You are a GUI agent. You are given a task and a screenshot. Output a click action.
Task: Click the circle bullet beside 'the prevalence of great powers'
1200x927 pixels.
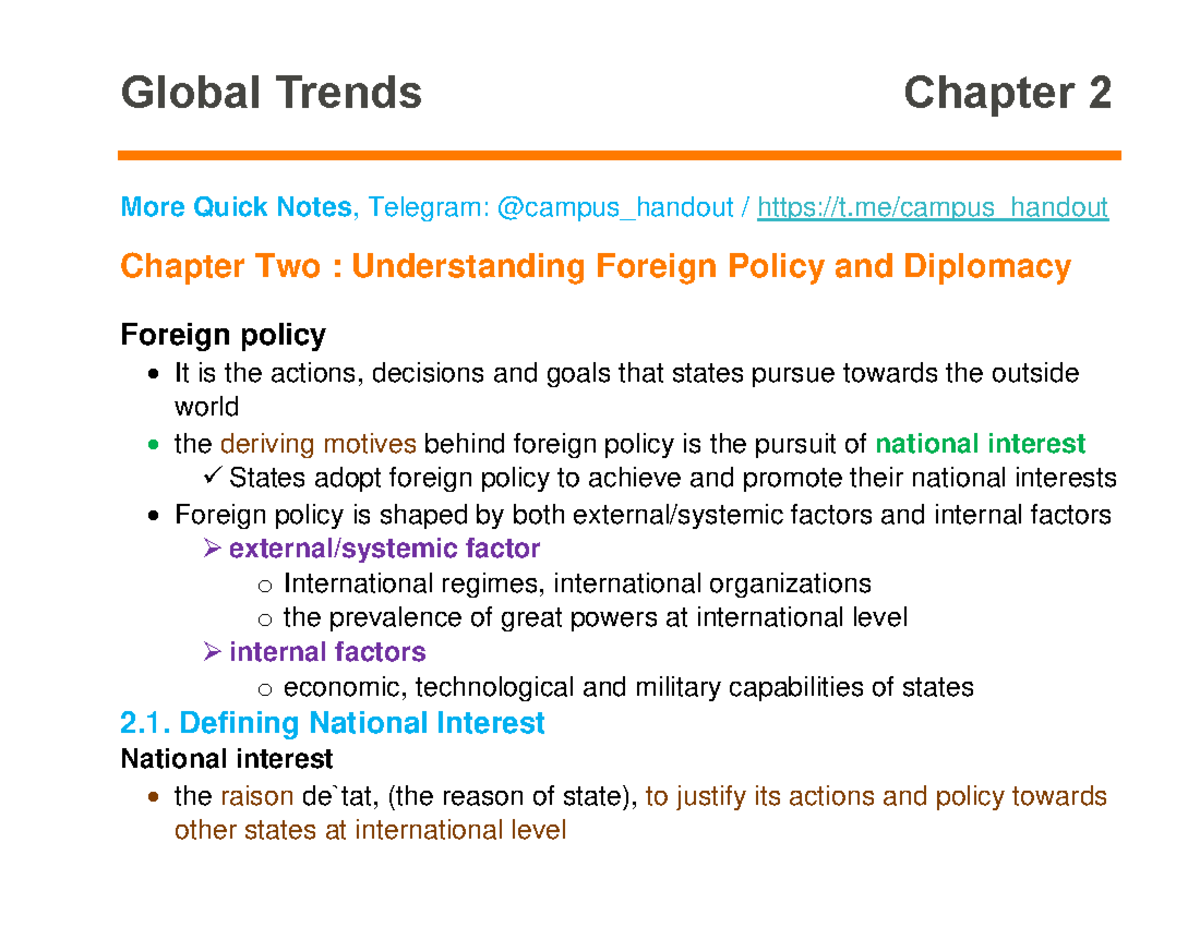click(x=265, y=618)
